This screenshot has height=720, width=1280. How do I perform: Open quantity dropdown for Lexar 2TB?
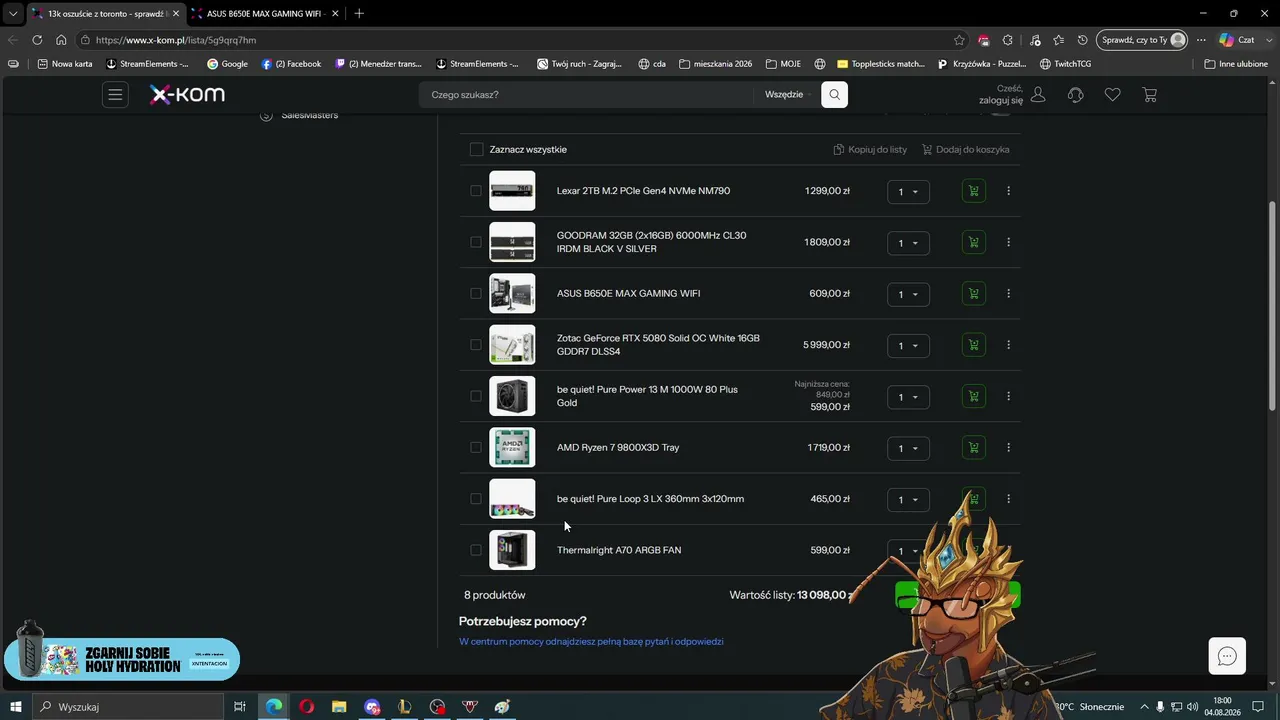pyautogui.click(x=908, y=192)
